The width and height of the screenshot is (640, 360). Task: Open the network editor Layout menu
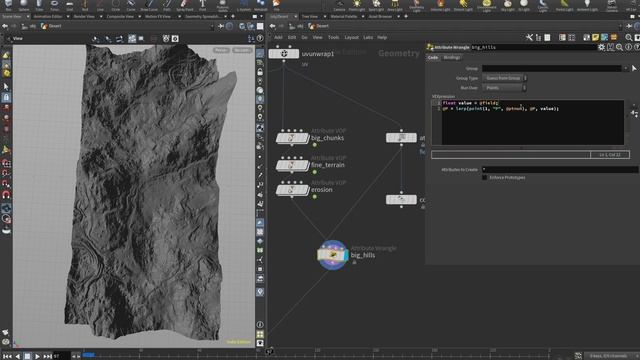[x=351, y=38]
